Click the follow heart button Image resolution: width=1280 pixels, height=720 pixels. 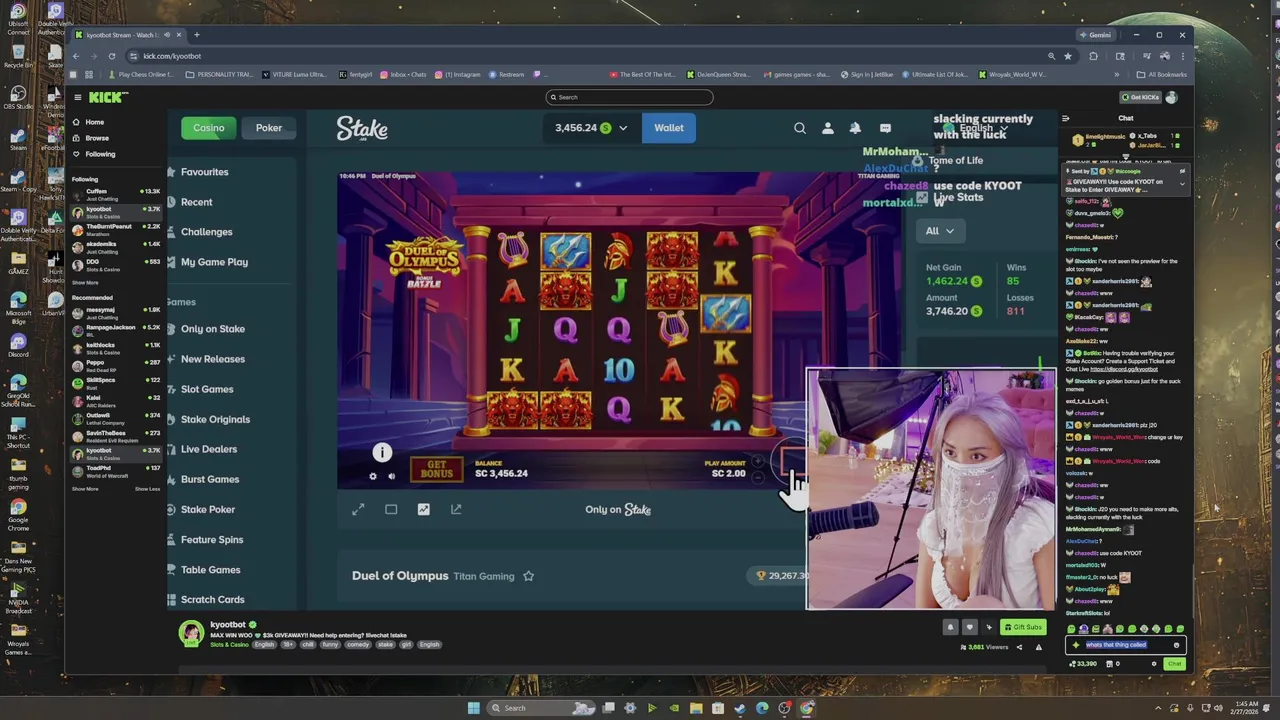pos(969,627)
